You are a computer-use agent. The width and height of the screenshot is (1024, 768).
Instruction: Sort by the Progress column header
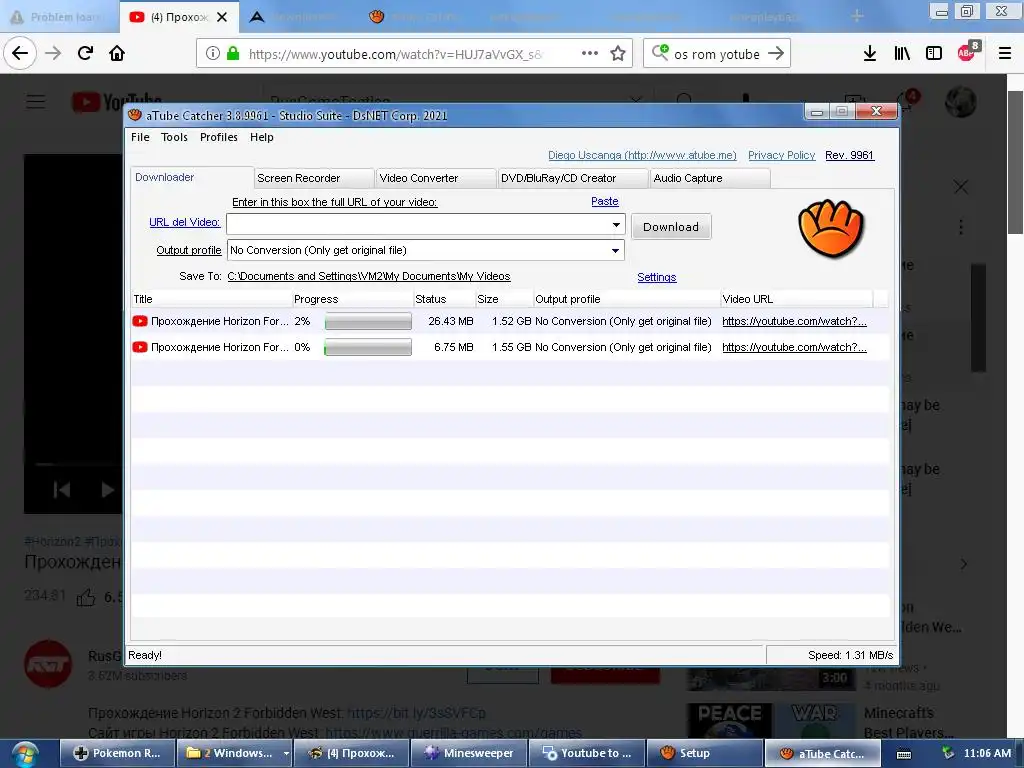(352, 299)
